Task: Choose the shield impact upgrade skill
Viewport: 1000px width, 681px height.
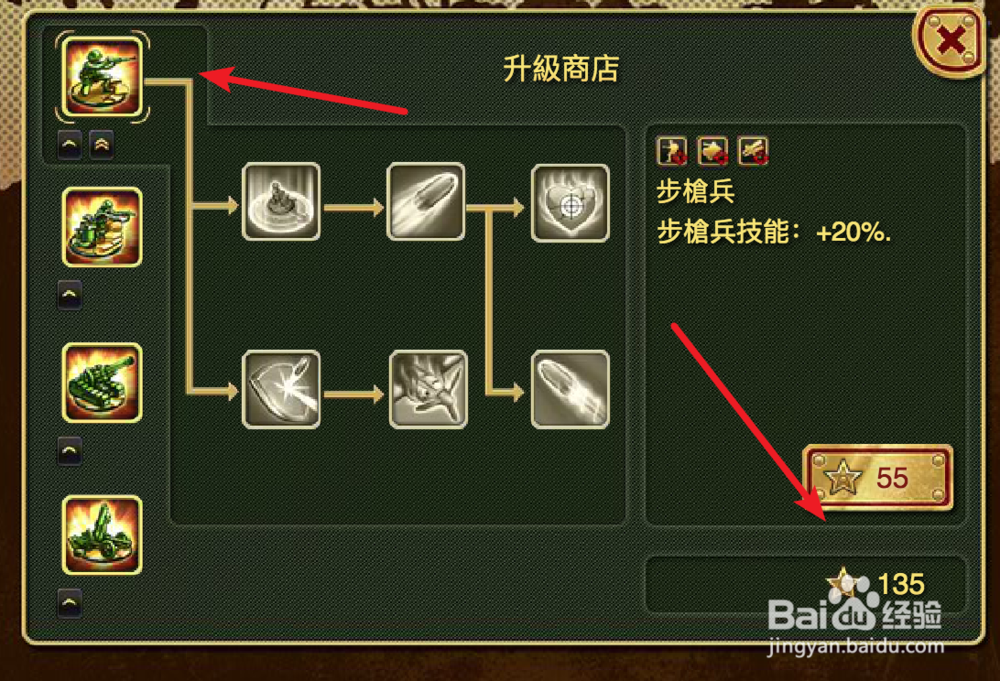Action: pyautogui.click(x=281, y=389)
